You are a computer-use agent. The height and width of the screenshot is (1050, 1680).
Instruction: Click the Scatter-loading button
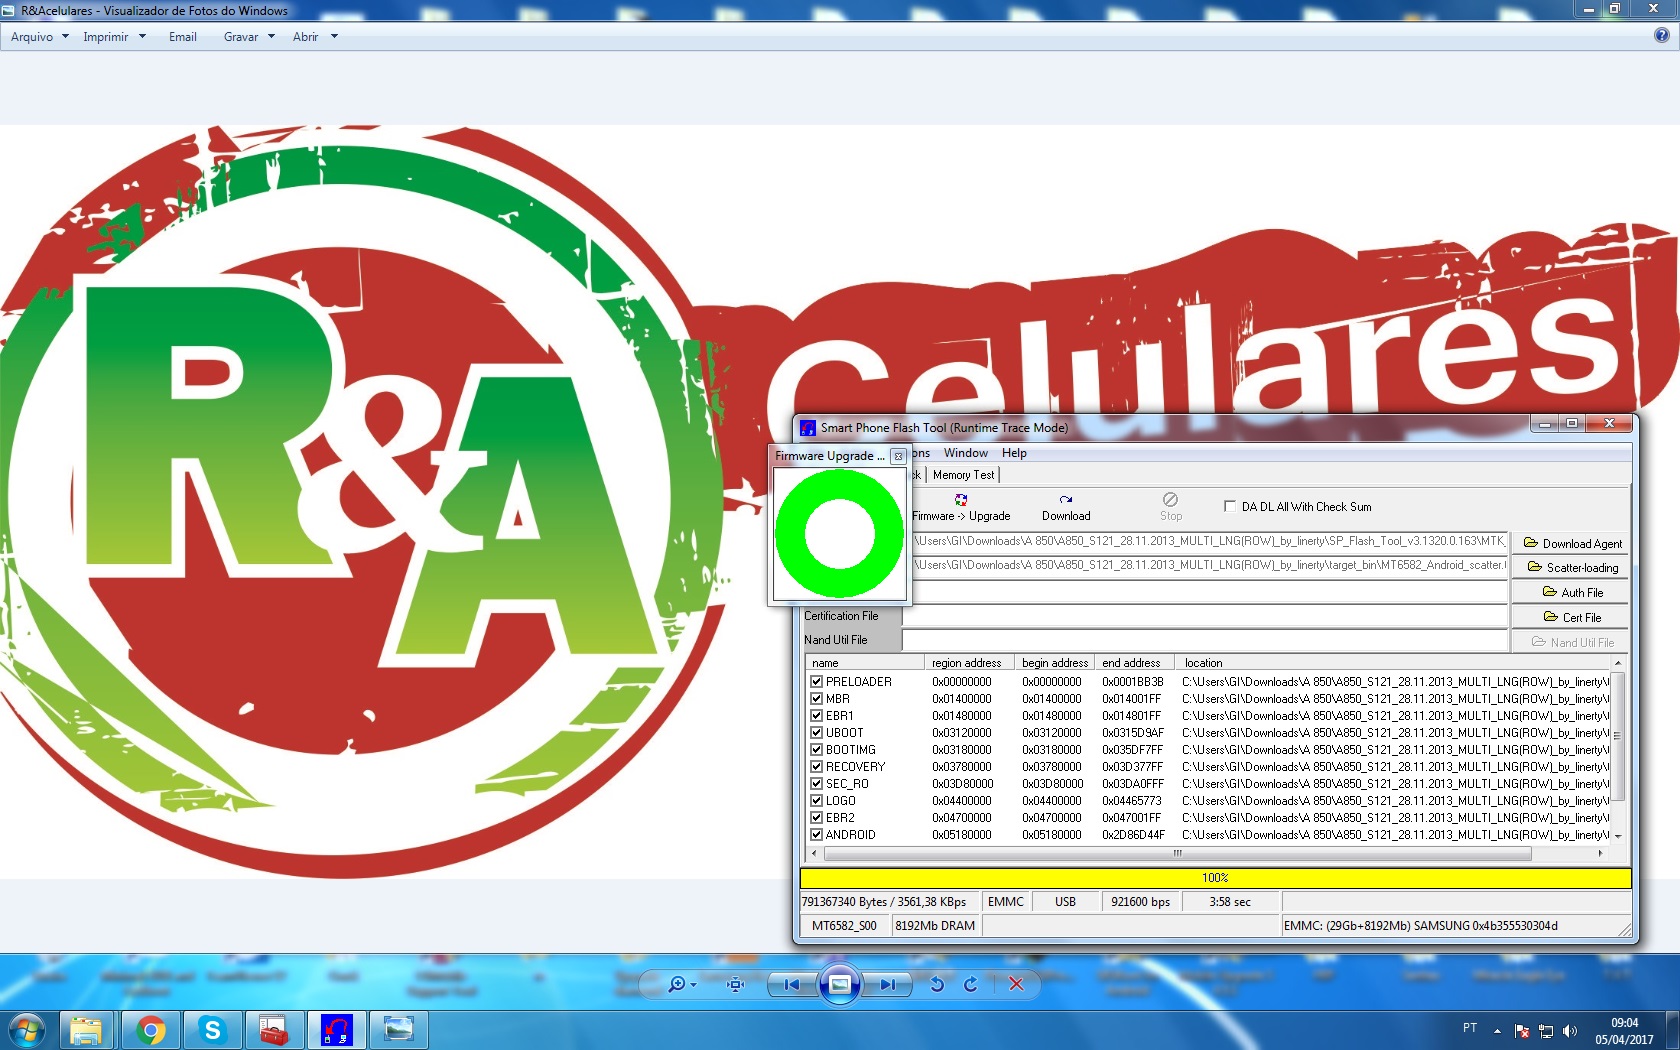coord(1572,568)
